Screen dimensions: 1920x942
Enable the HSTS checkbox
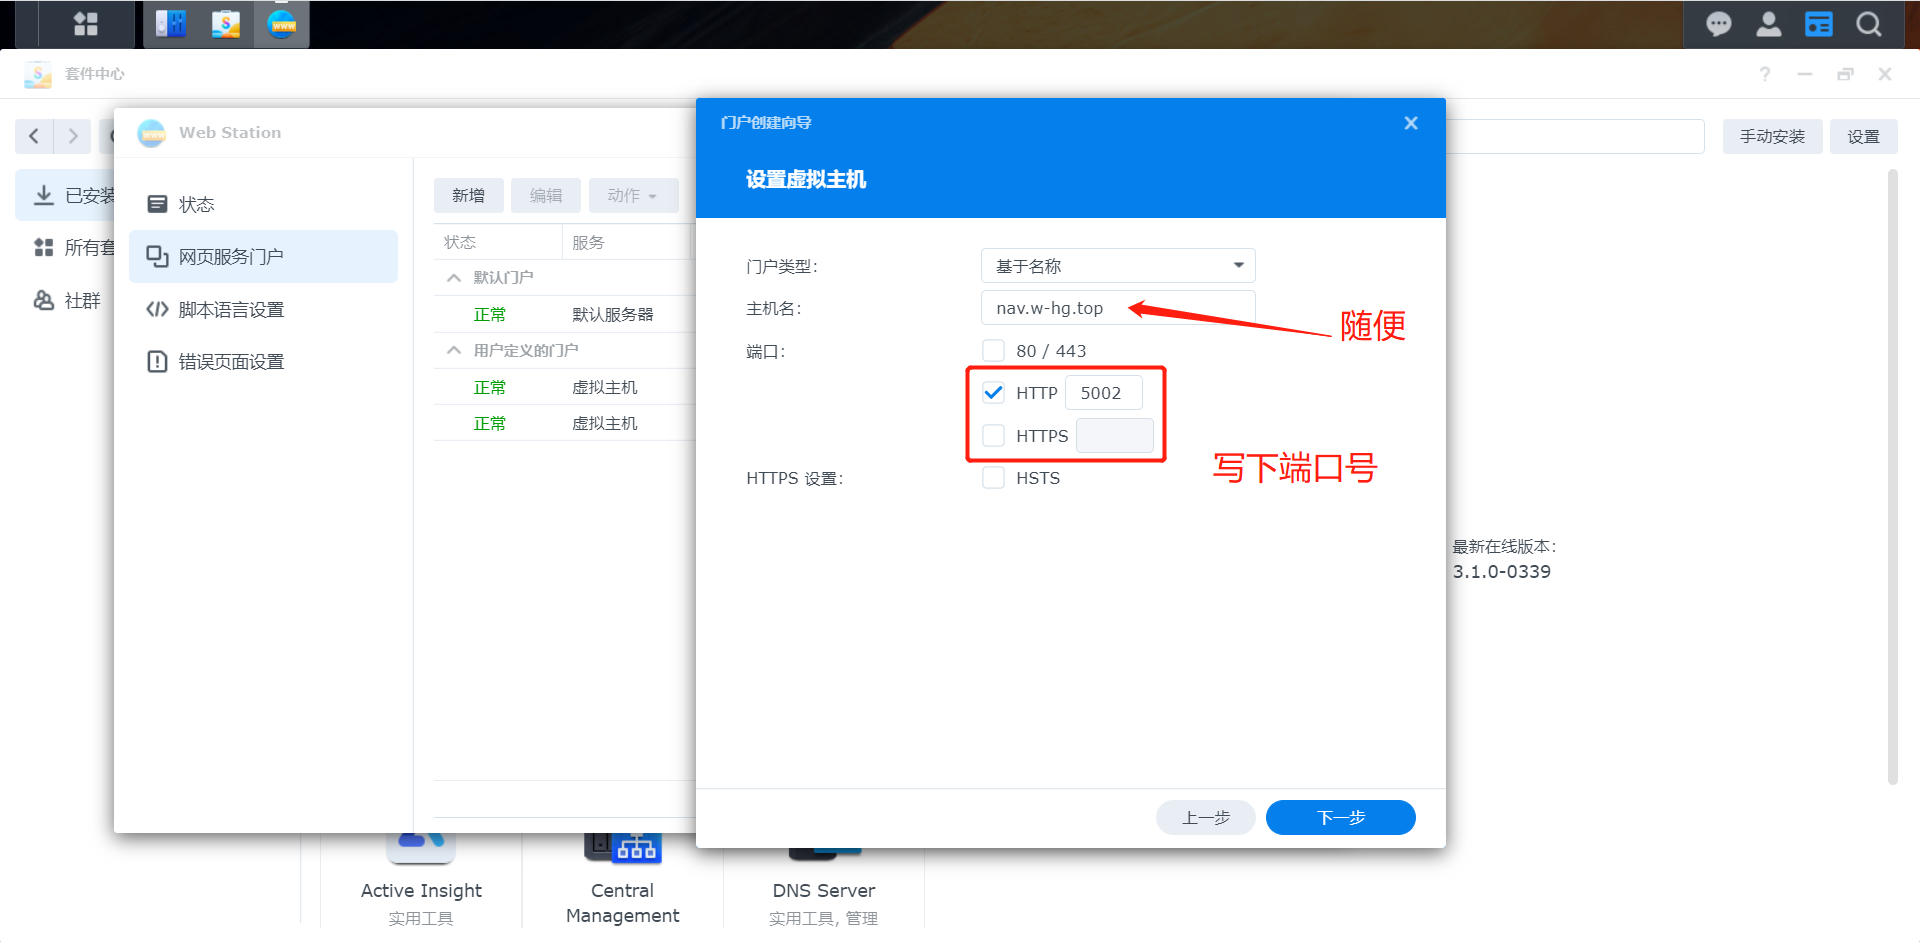point(993,478)
